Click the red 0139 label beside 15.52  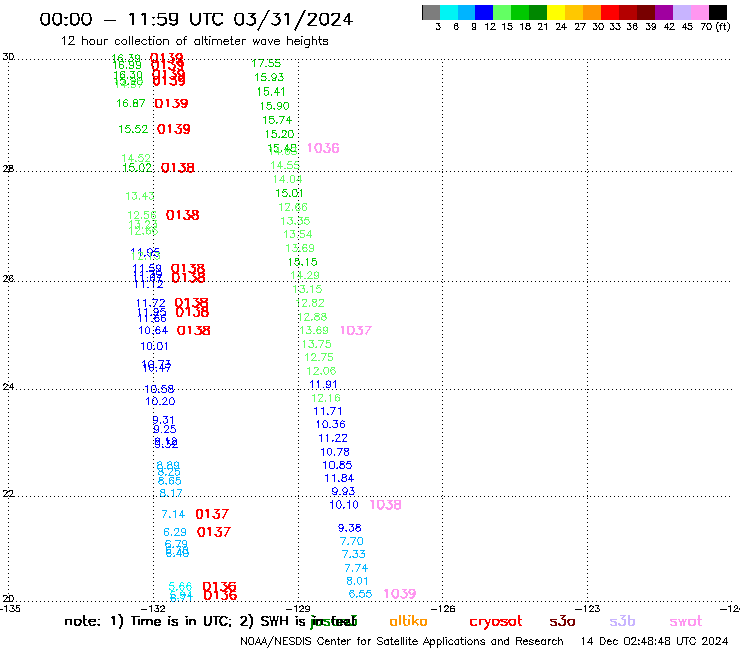pos(174,129)
